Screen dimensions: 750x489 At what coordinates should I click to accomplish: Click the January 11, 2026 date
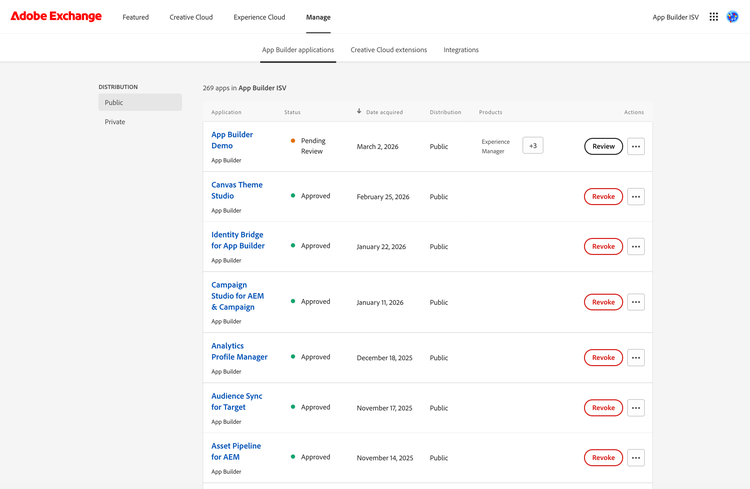[380, 302]
